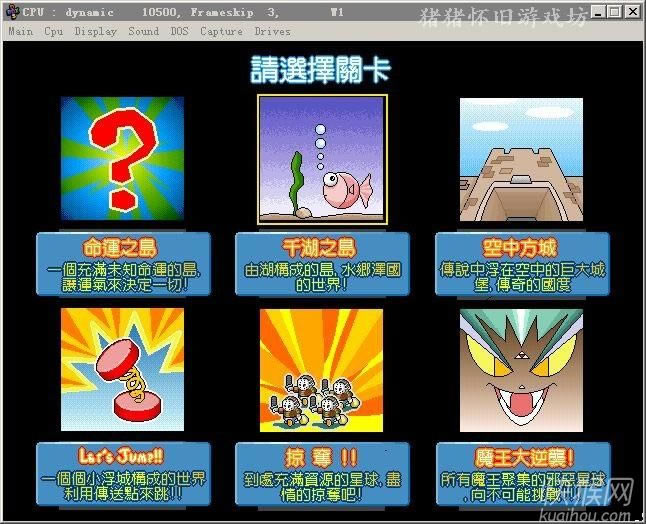The width and height of the screenshot is (646, 524).
Task: Select the red question mark level icon
Action: click(x=122, y=158)
